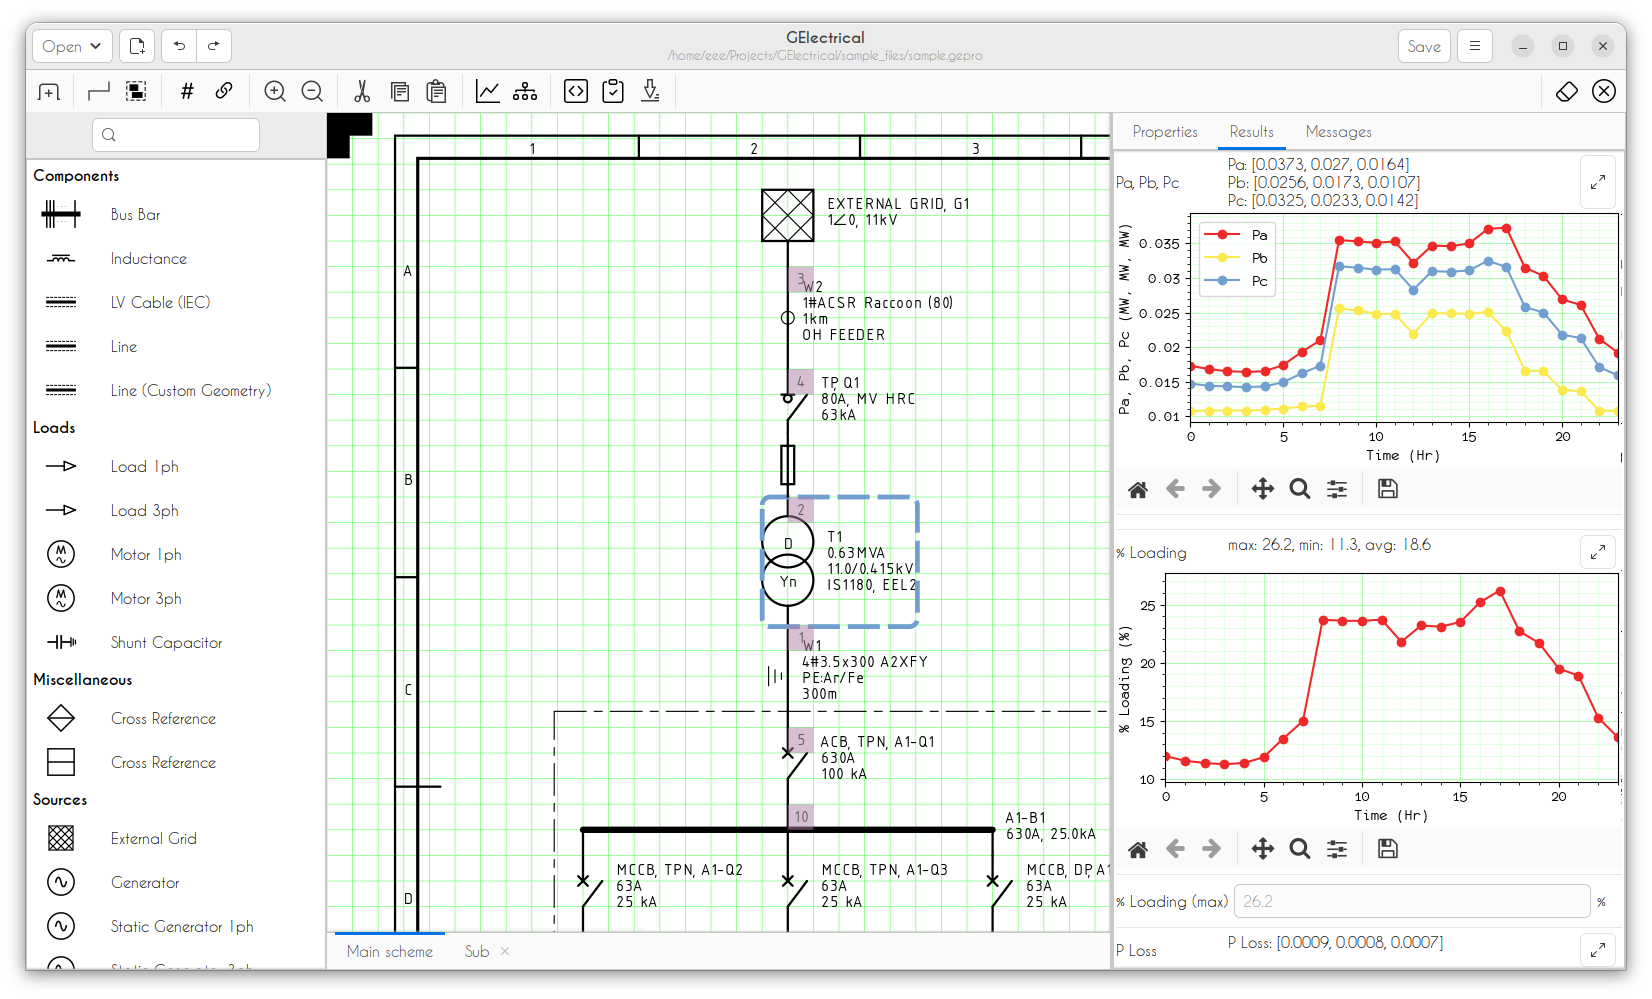
Task: Select the Generator source
Action: coord(176,882)
